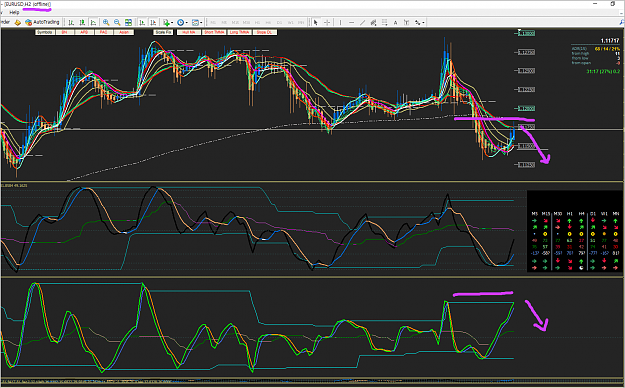Zoom in on the chart
Screen dimensions: 625x388
[106, 22]
